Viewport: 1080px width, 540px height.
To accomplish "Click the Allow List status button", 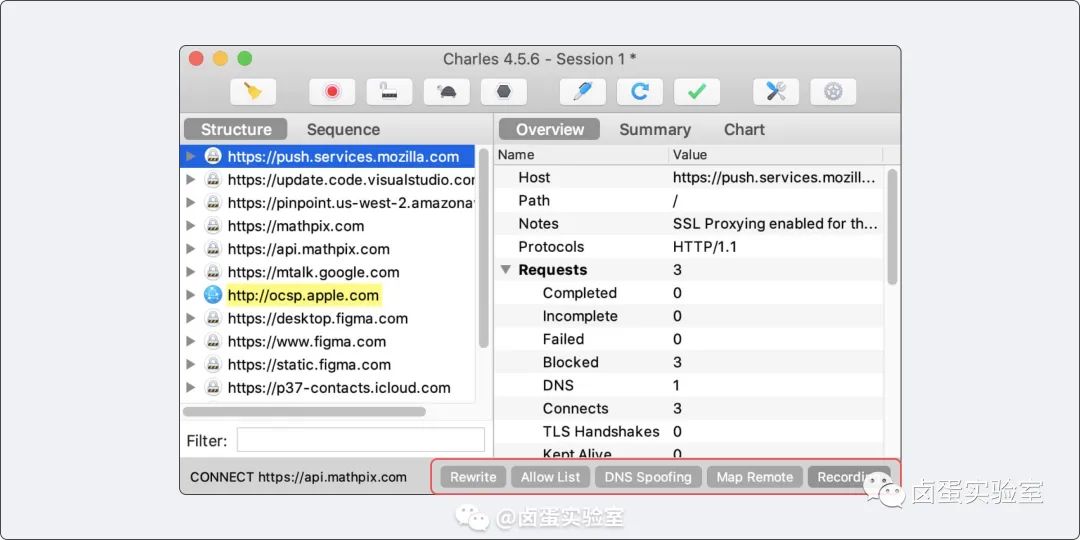I will 550,477.
